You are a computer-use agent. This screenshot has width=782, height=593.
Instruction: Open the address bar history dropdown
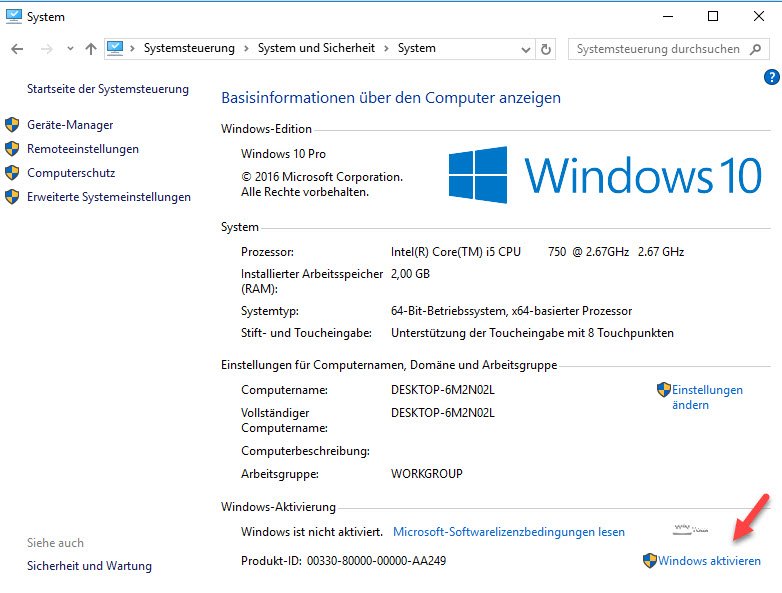pos(526,49)
